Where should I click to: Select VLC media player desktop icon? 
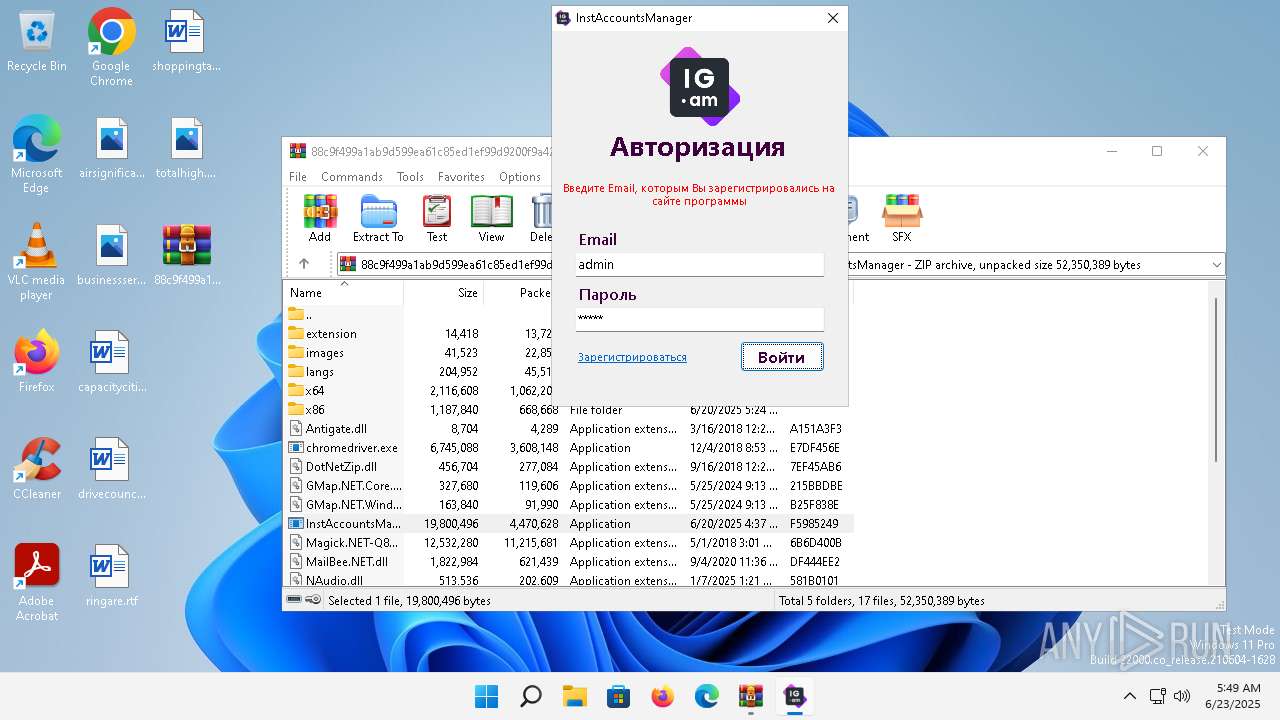(x=37, y=261)
